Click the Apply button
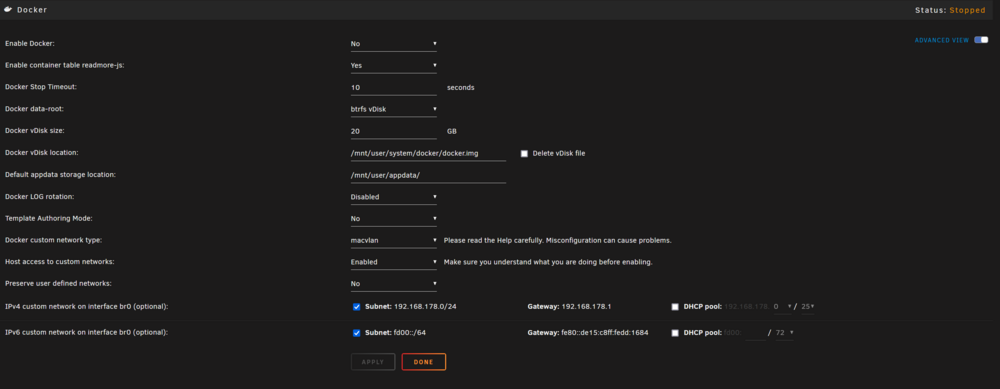 (373, 362)
